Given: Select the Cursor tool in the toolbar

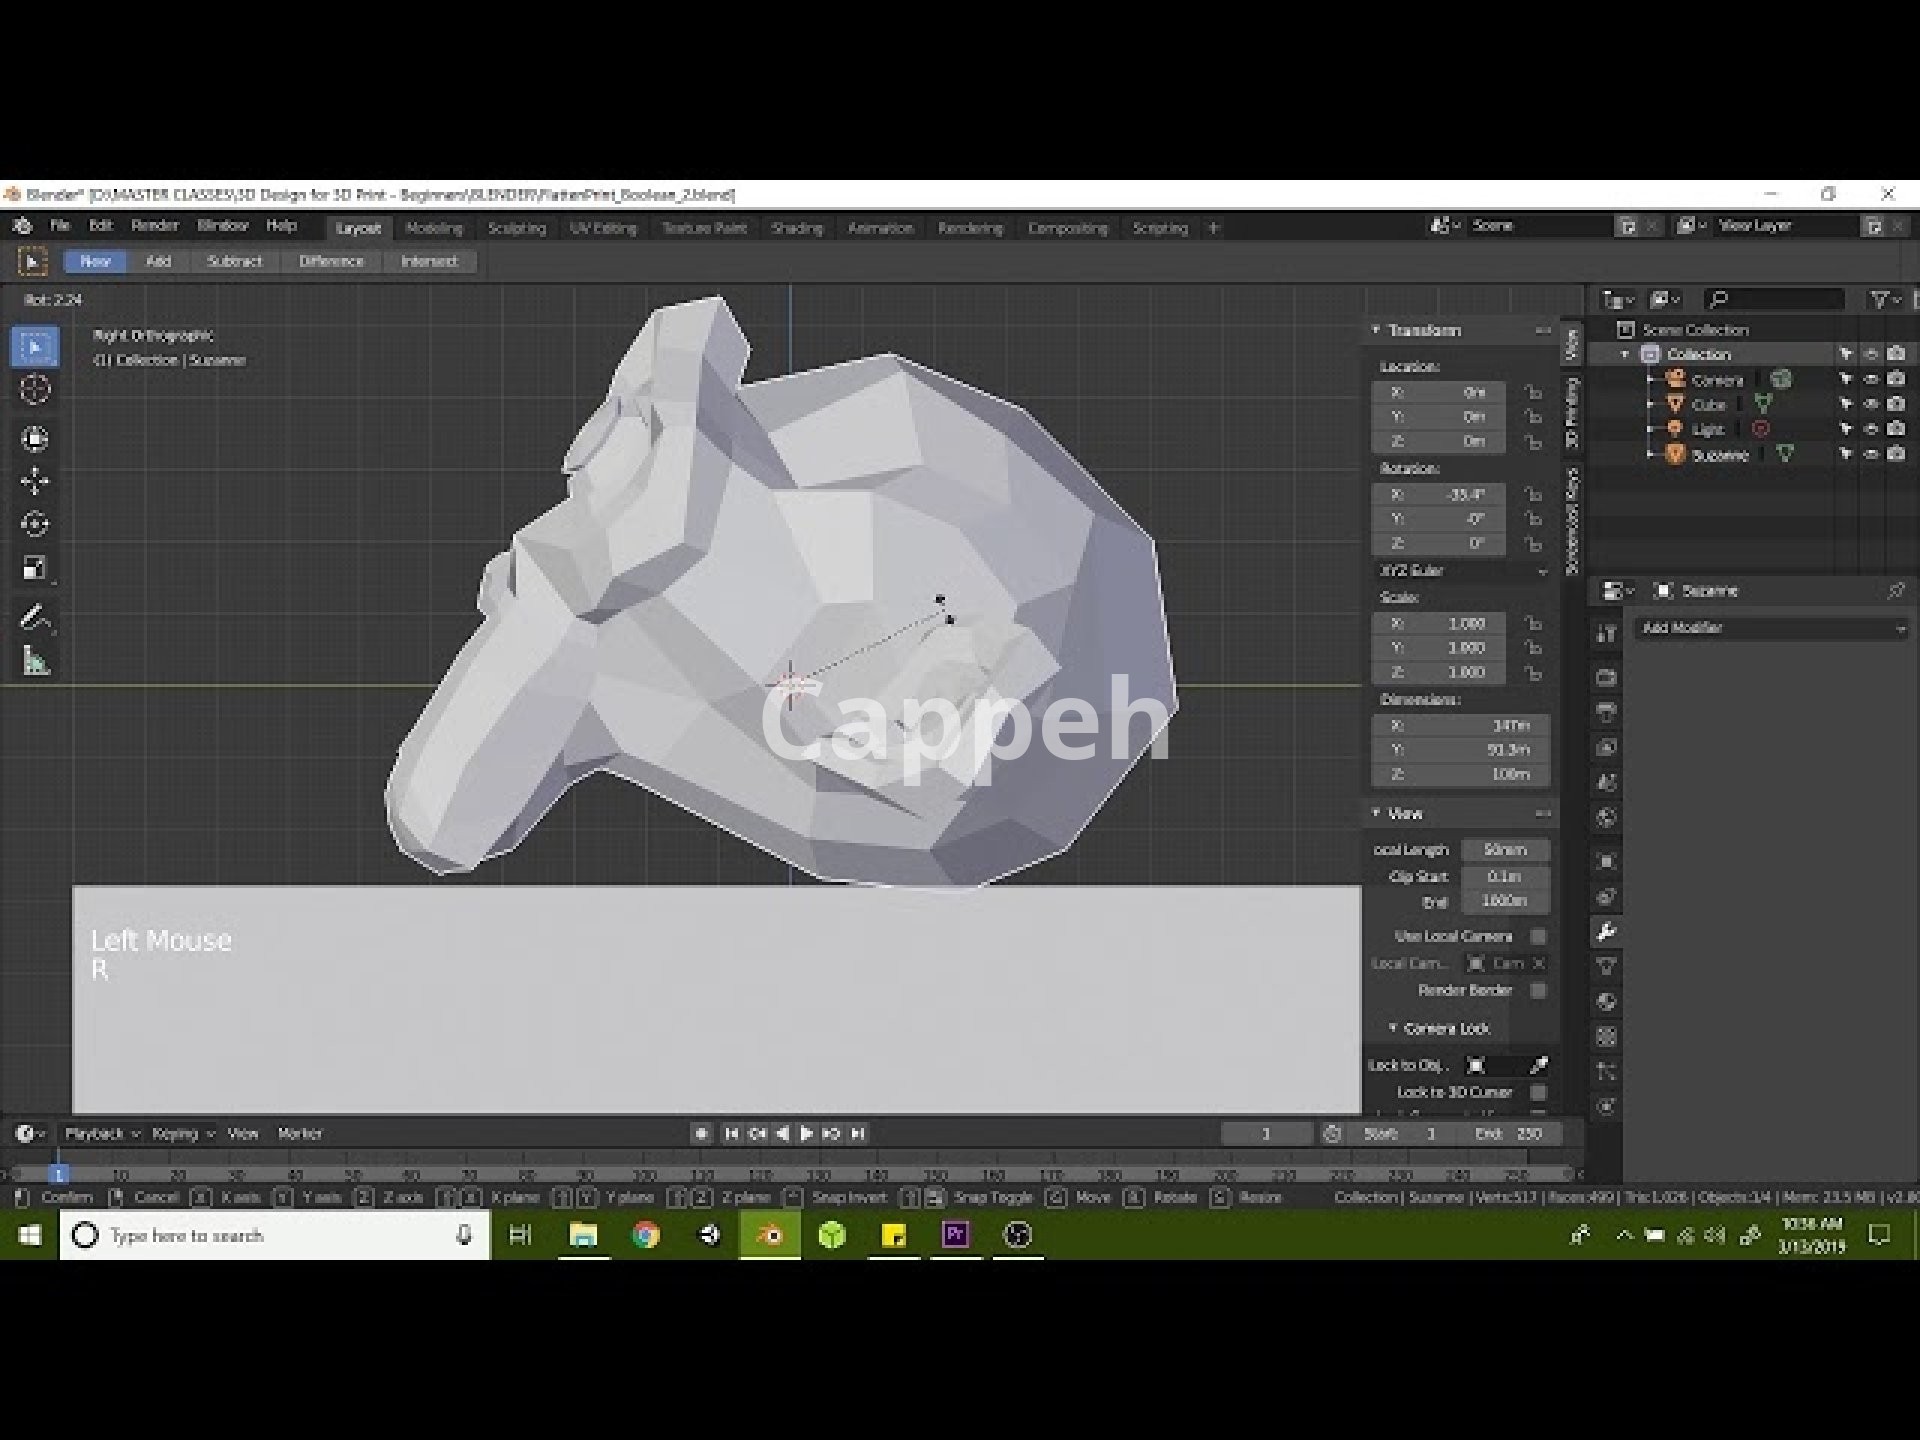Looking at the screenshot, I should coord(35,390).
